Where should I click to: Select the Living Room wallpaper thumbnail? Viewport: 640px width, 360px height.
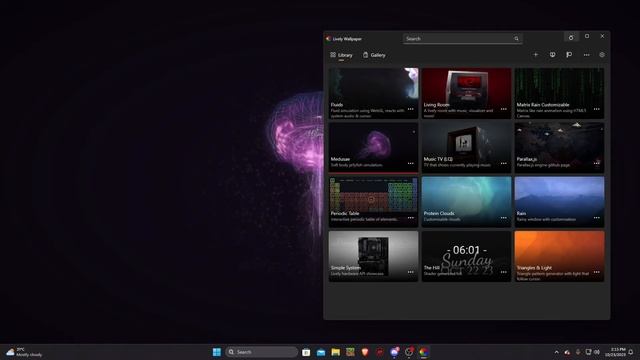[x=467, y=93]
